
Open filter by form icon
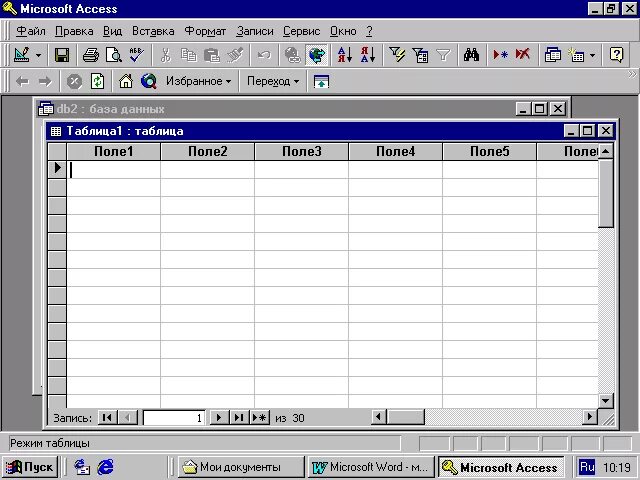click(420, 55)
